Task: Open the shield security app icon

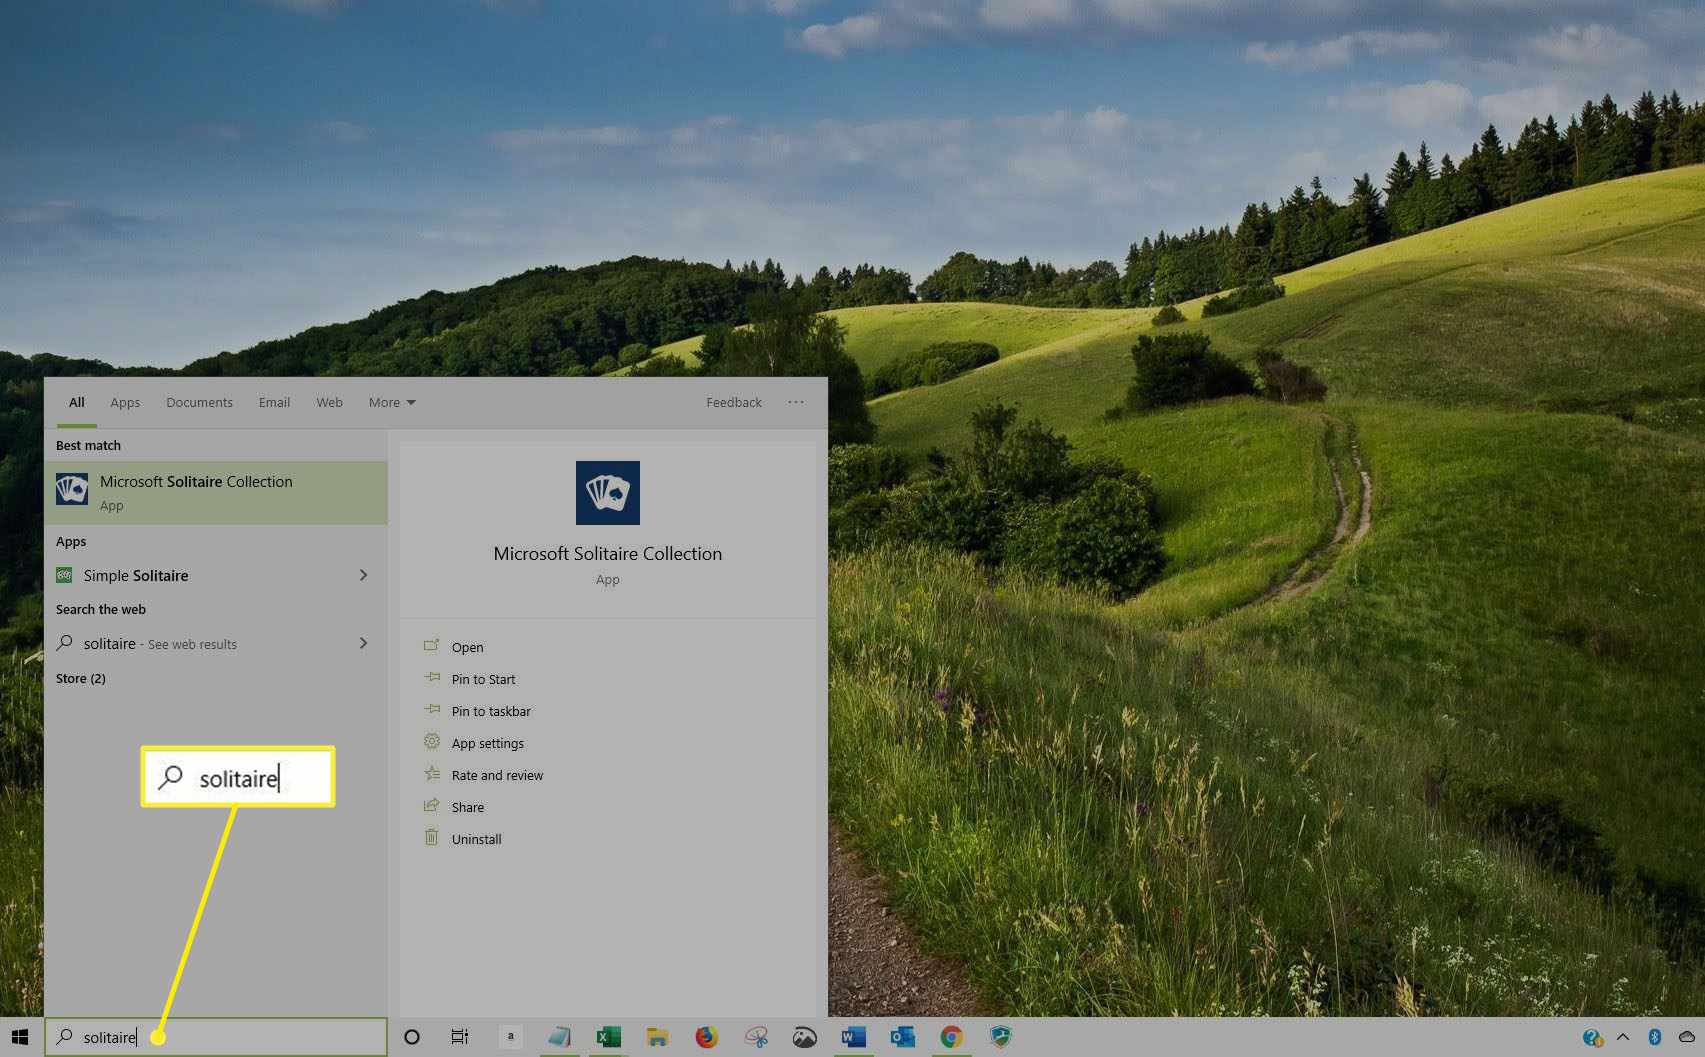Action: pyautogui.click(x=1000, y=1037)
